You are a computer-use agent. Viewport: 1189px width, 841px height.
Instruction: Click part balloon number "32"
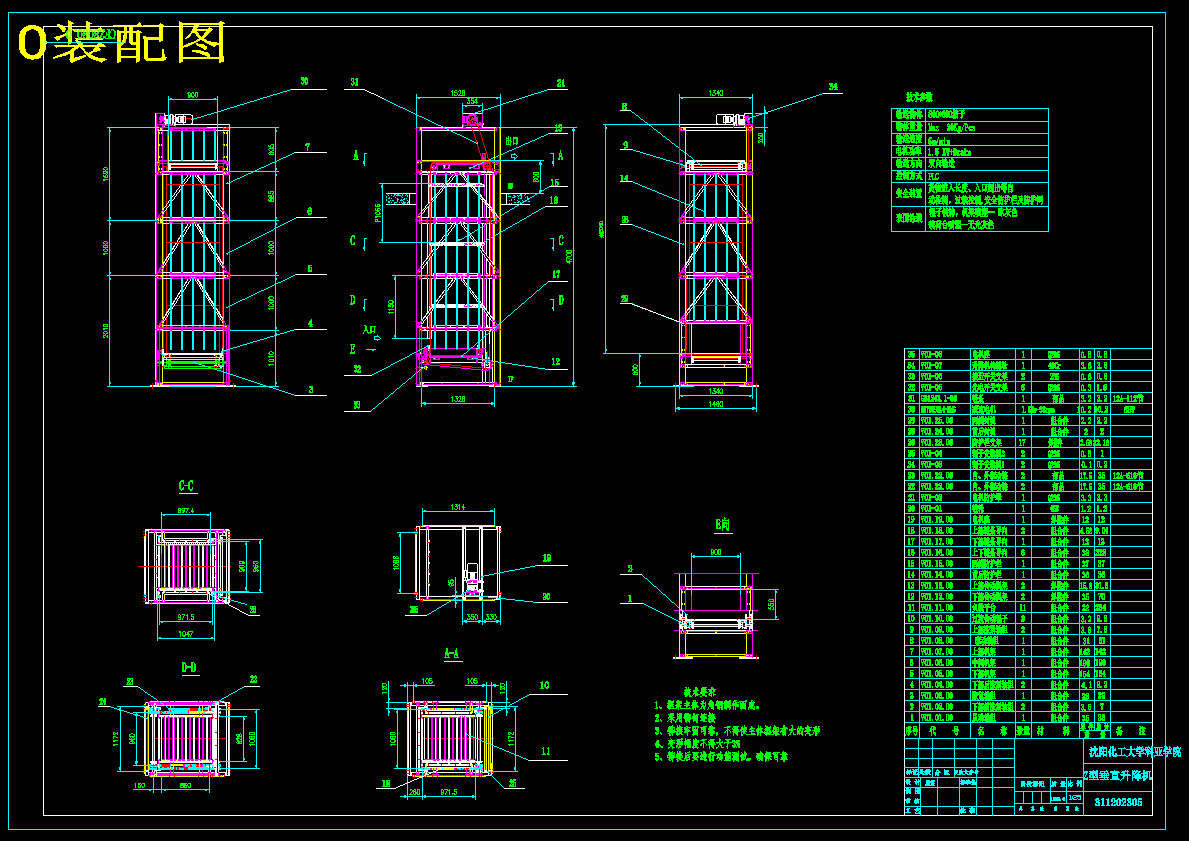[x=356, y=369]
